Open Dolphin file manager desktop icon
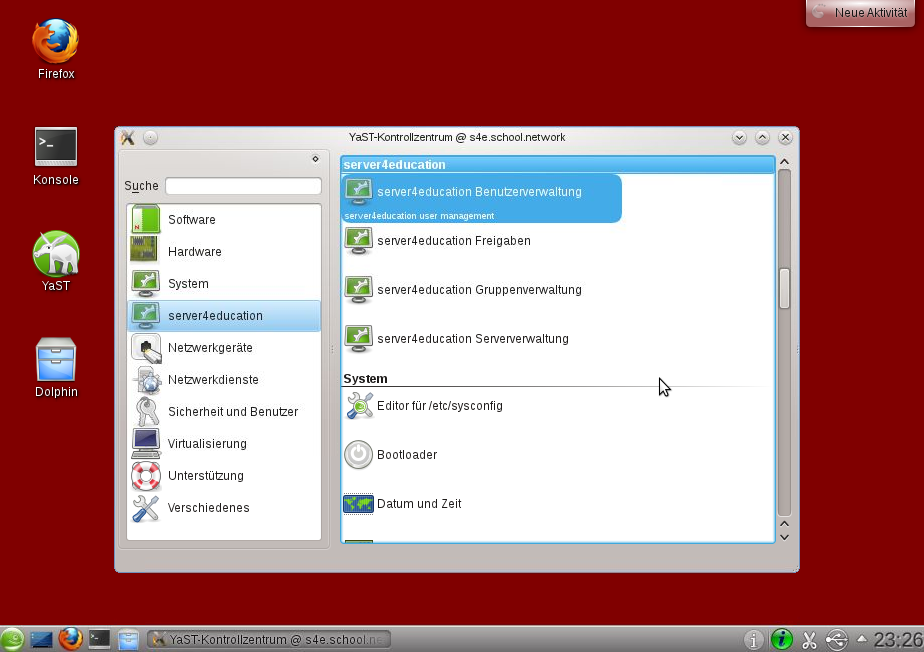 (x=55, y=360)
